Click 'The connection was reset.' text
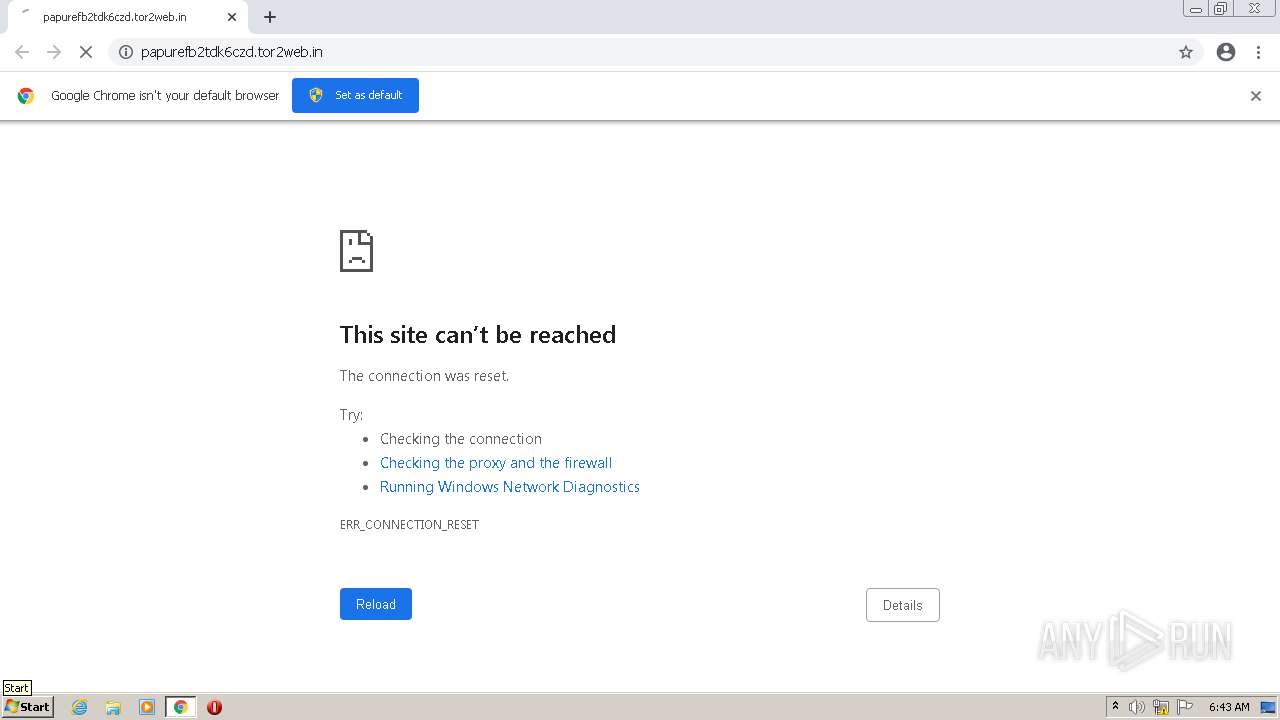The image size is (1280, 720). tap(424, 376)
